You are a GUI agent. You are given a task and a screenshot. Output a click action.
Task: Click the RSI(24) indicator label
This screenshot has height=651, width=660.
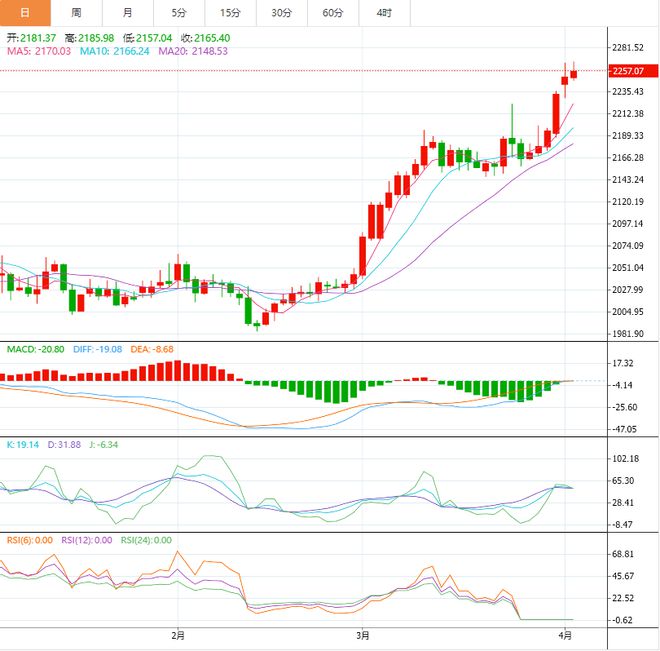(146, 540)
